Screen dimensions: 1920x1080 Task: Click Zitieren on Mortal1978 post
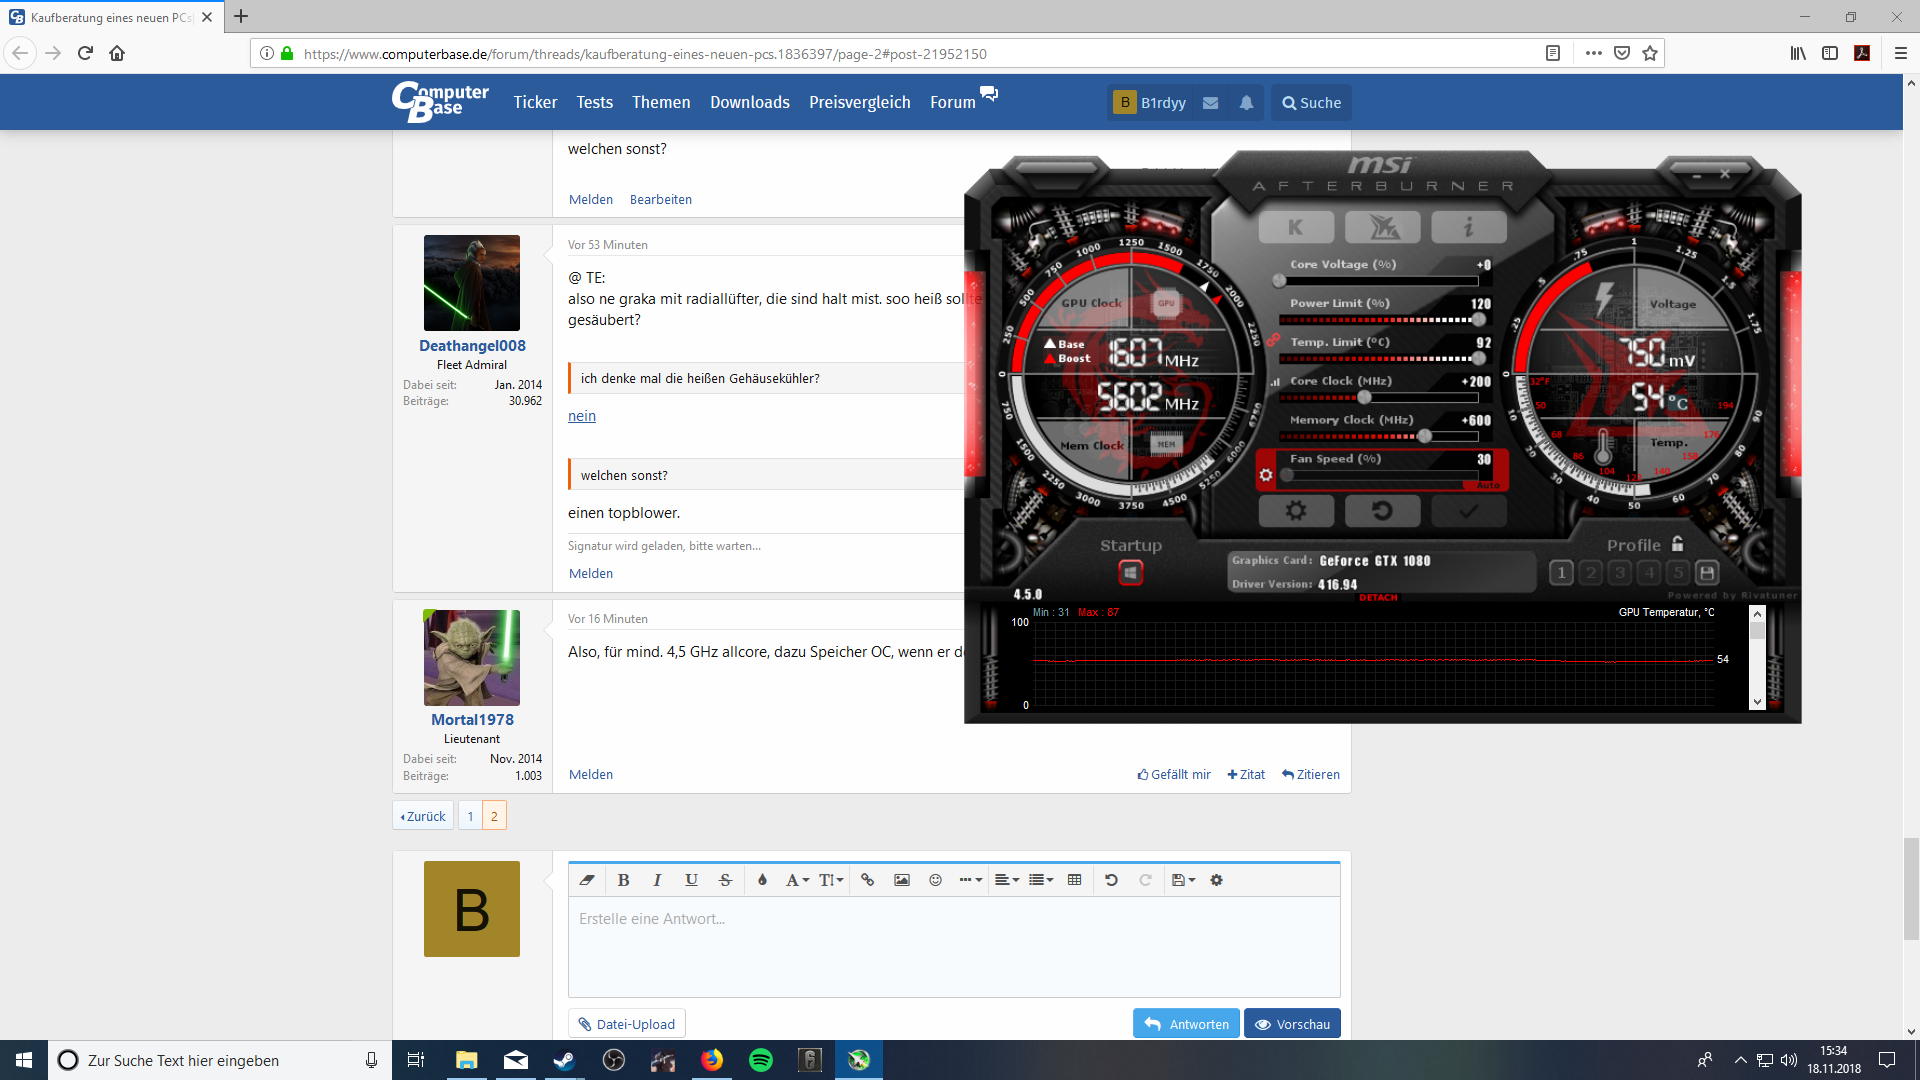(1311, 775)
